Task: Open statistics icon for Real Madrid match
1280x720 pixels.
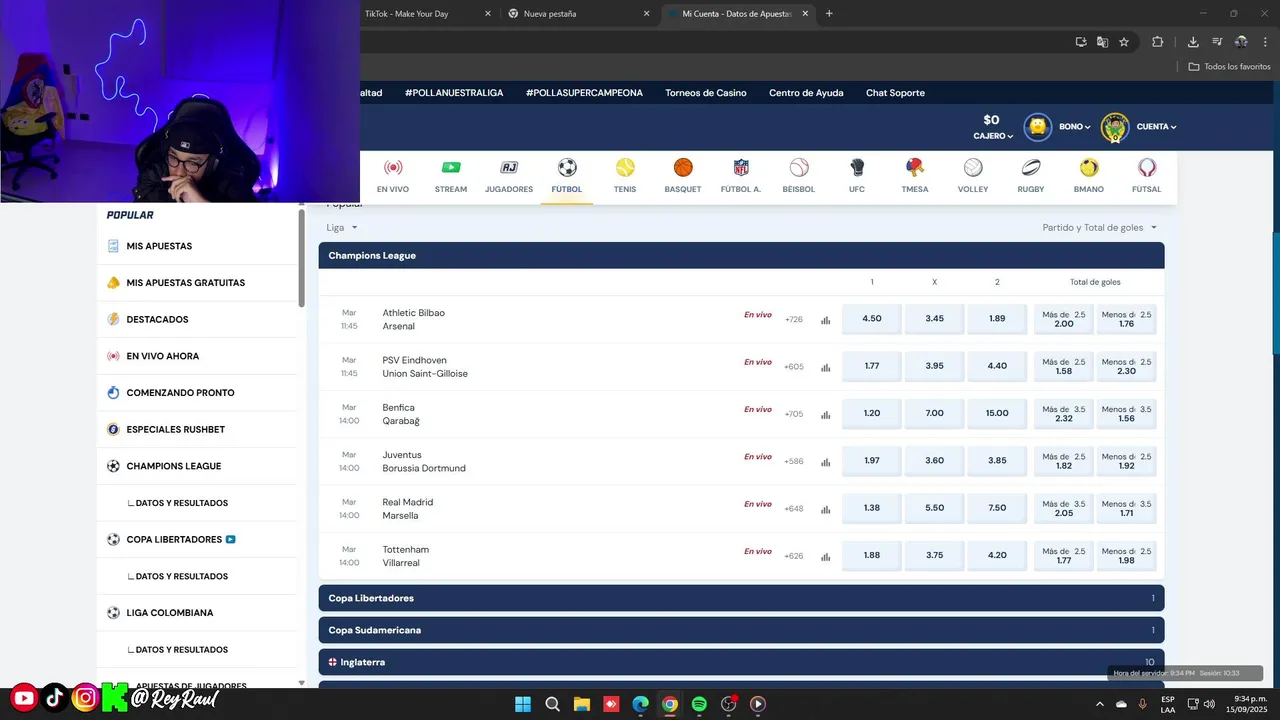Action: (x=826, y=509)
